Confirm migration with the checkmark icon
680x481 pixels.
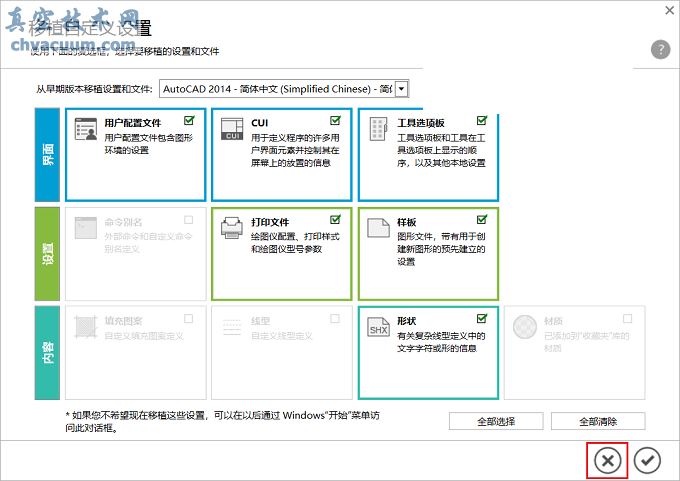coord(648,460)
